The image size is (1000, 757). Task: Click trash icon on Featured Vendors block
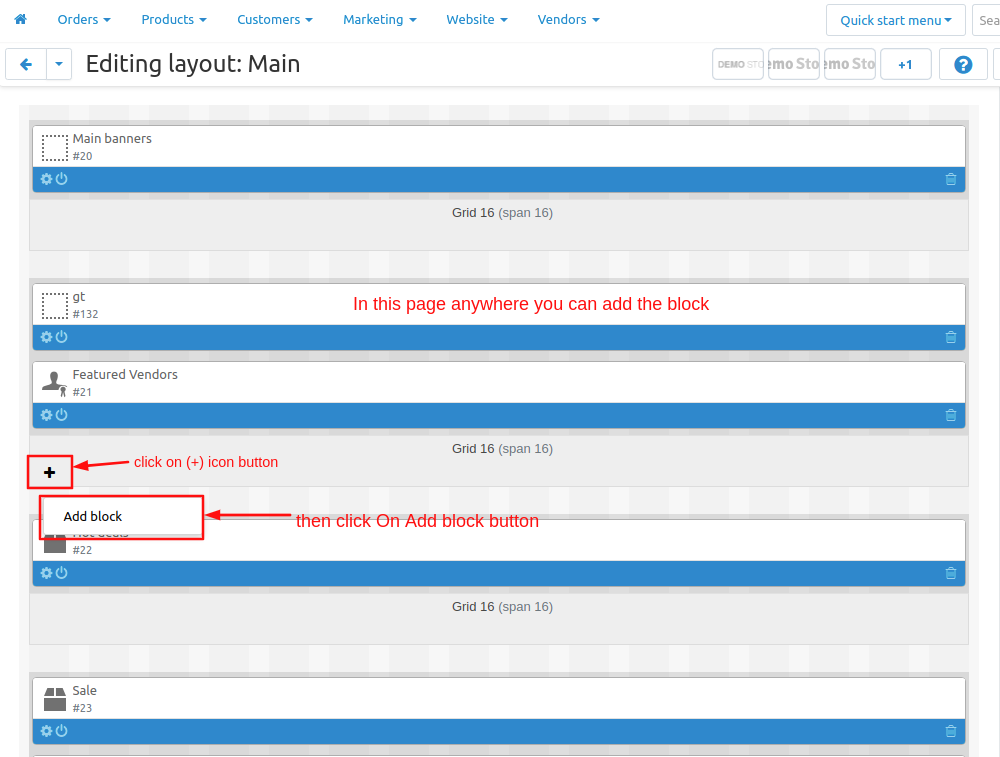pyautogui.click(x=950, y=415)
